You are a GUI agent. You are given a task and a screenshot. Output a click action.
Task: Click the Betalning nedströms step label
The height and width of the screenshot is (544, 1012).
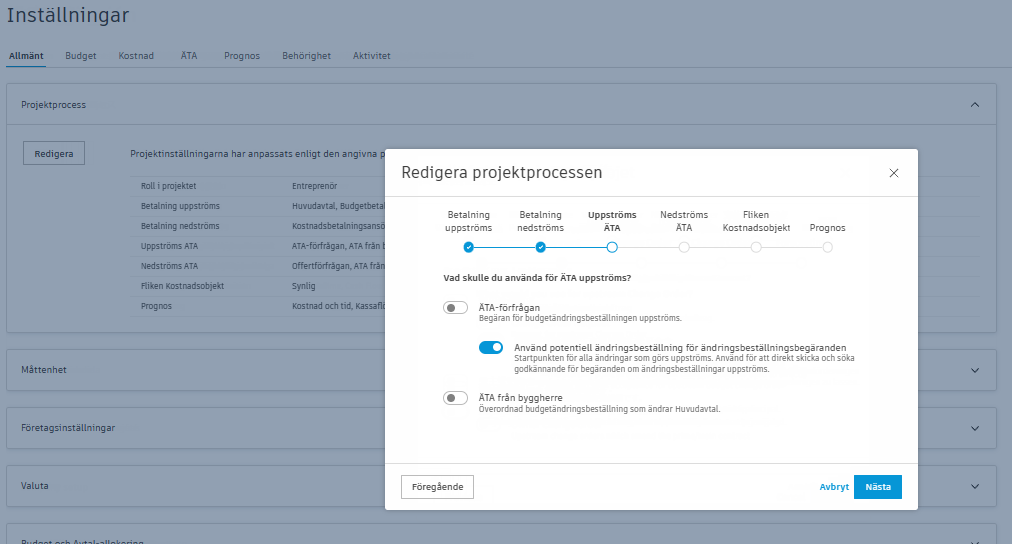click(540, 221)
